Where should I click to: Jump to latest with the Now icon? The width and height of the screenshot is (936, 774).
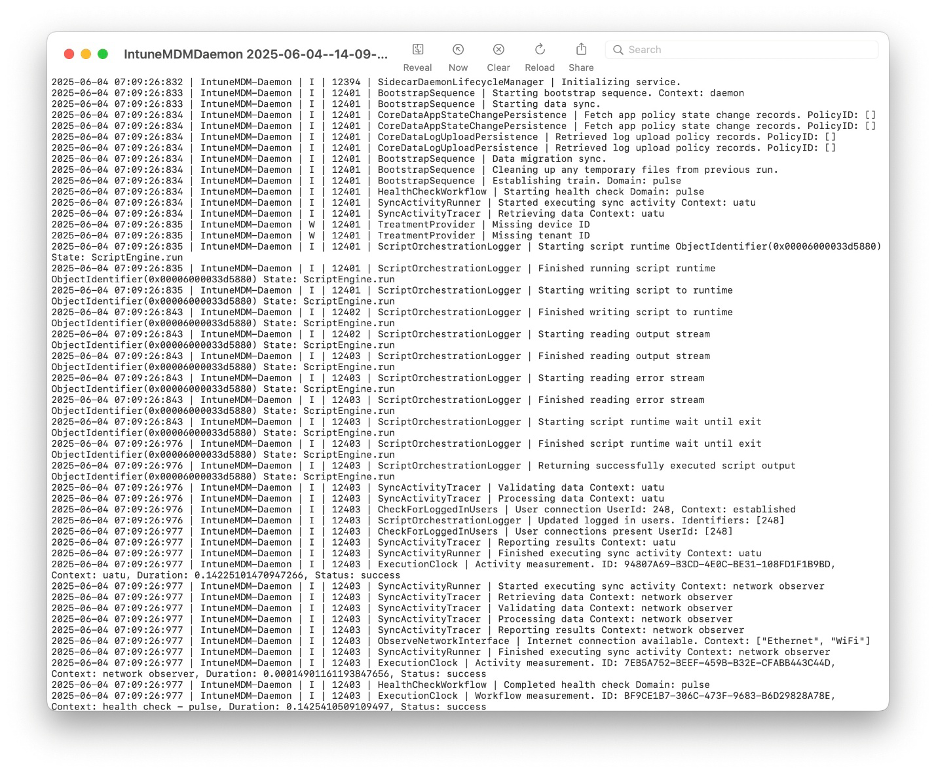coord(458,50)
